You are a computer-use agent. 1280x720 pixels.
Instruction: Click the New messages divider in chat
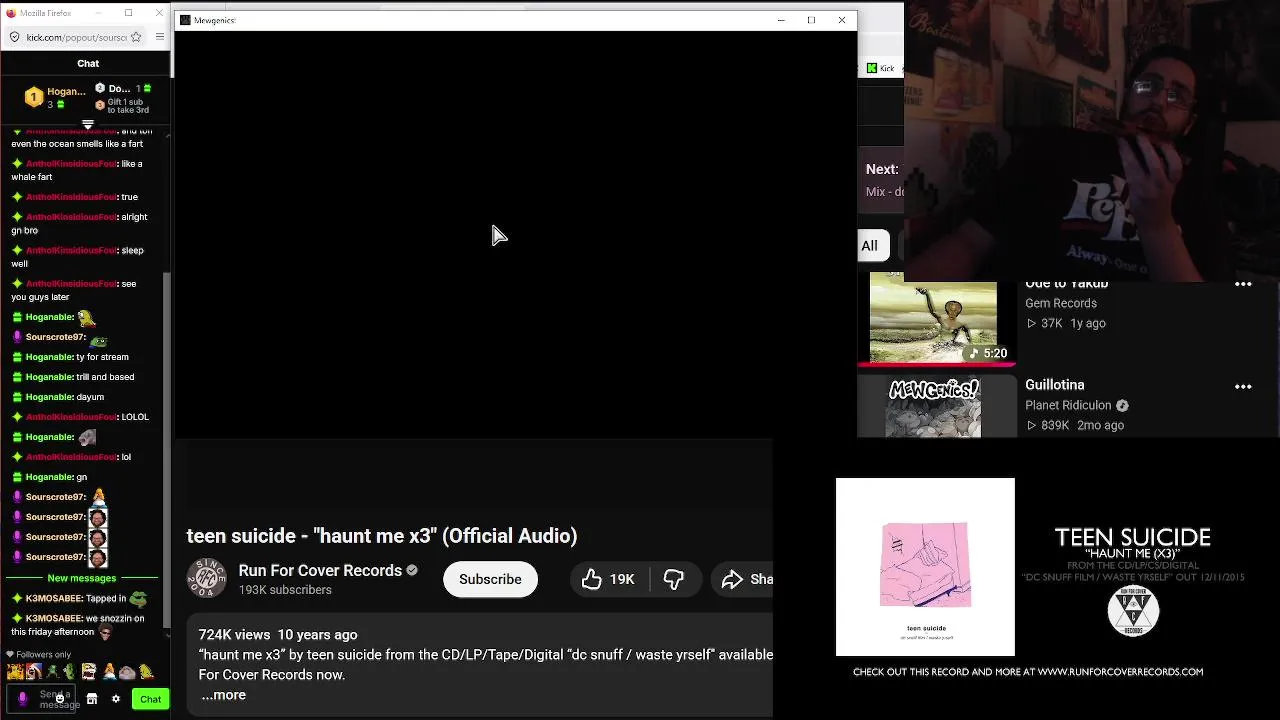[82, 578]
